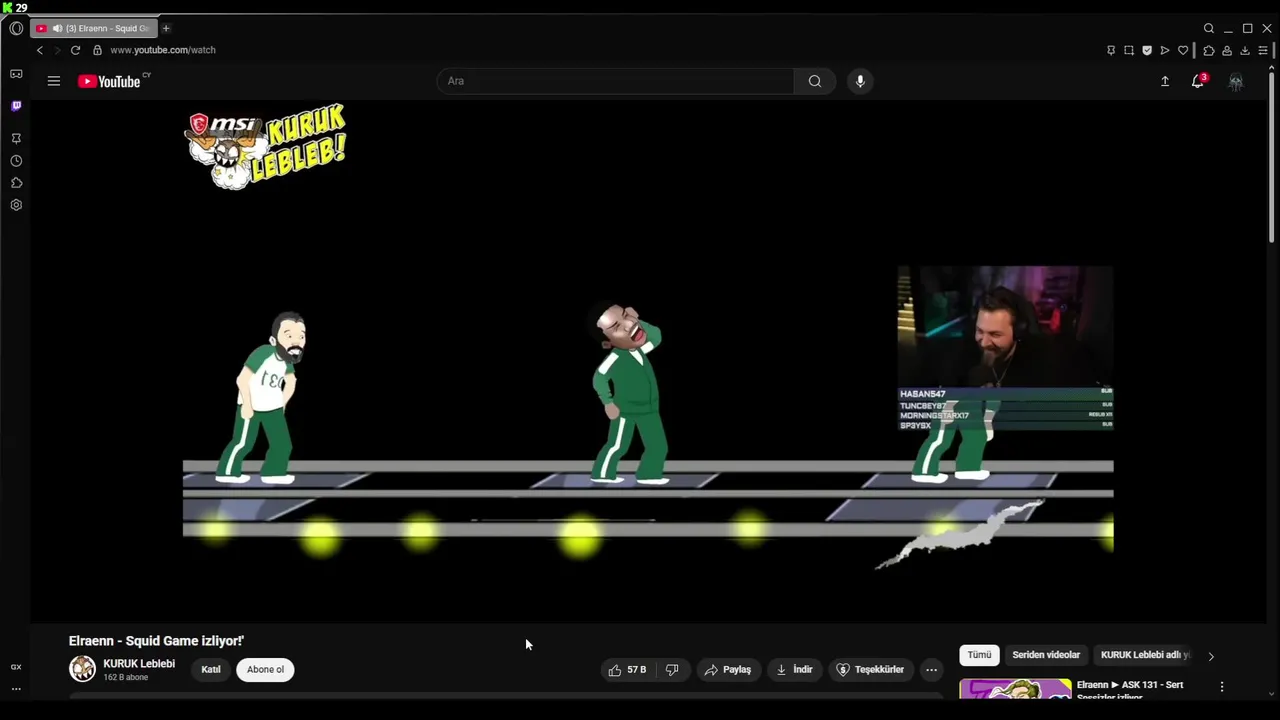Open the YouTube notifications bell
Image resolution: width=1280 pixels, height=720 pixels.
1198,81
